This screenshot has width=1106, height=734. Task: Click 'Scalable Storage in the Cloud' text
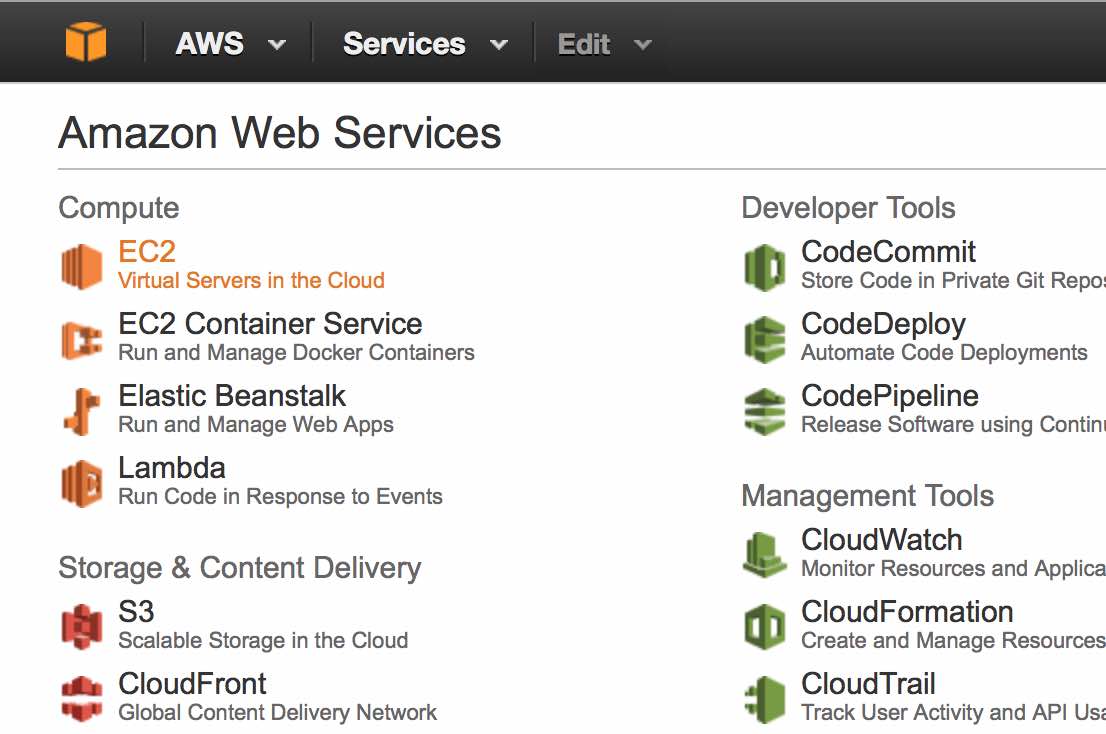click(263, 640)
